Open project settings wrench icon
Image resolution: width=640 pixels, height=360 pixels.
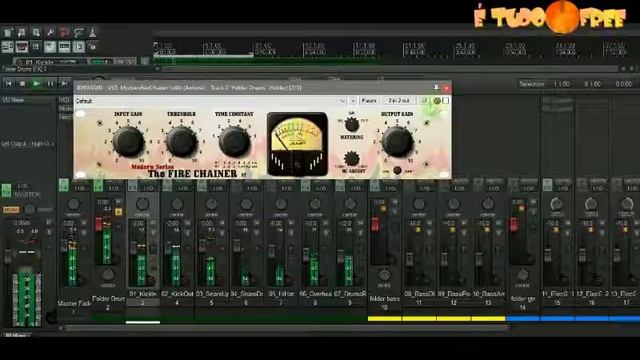50,33
